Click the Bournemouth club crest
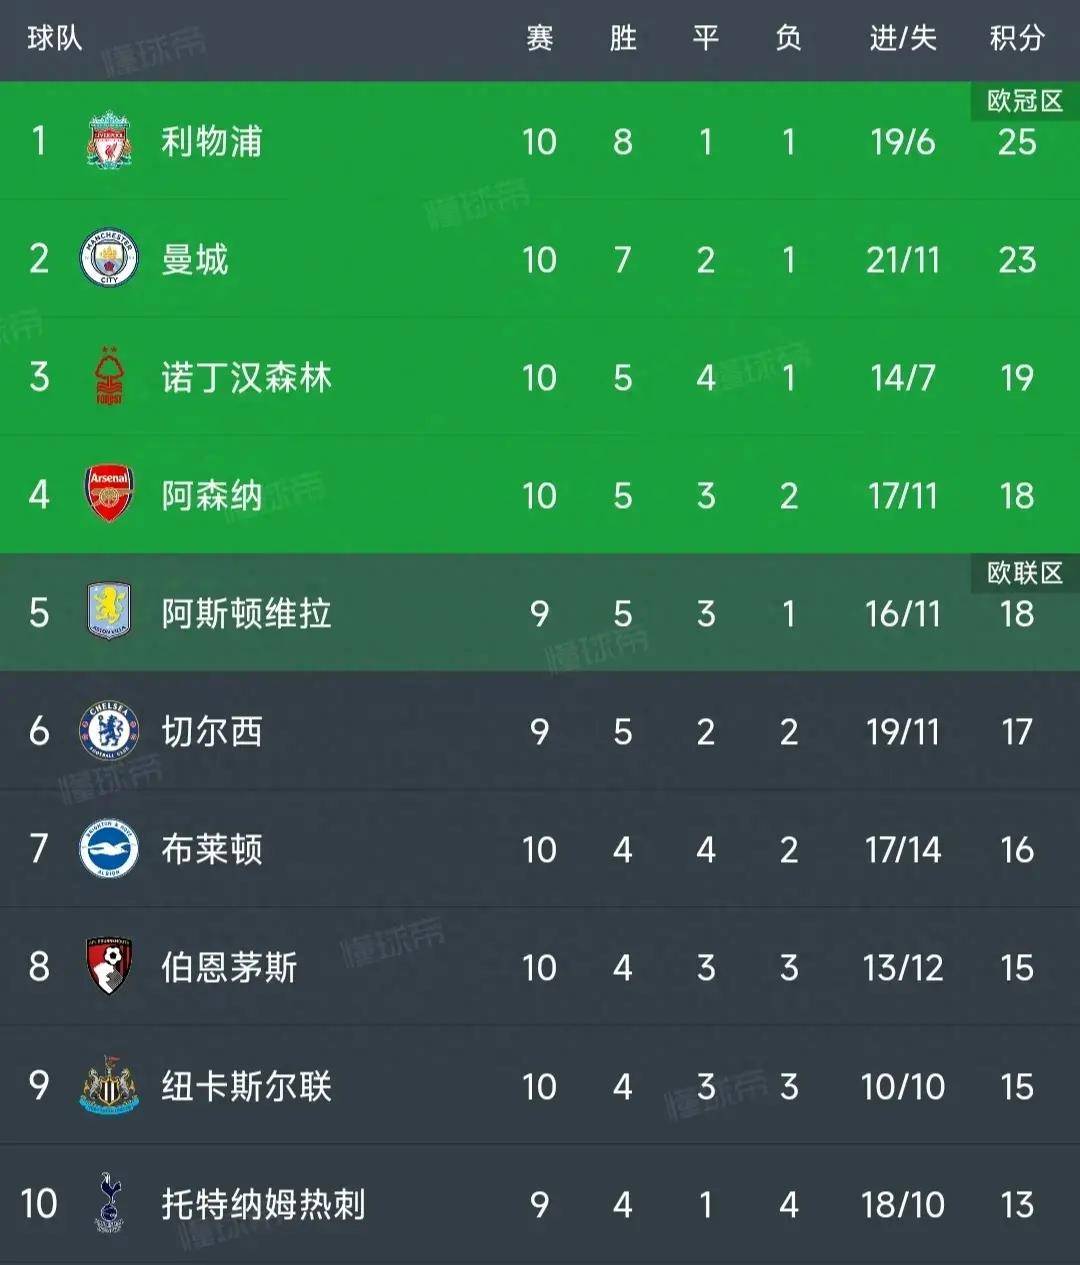This screenshot has height=1265, width=1080. (x=109, y=966)
